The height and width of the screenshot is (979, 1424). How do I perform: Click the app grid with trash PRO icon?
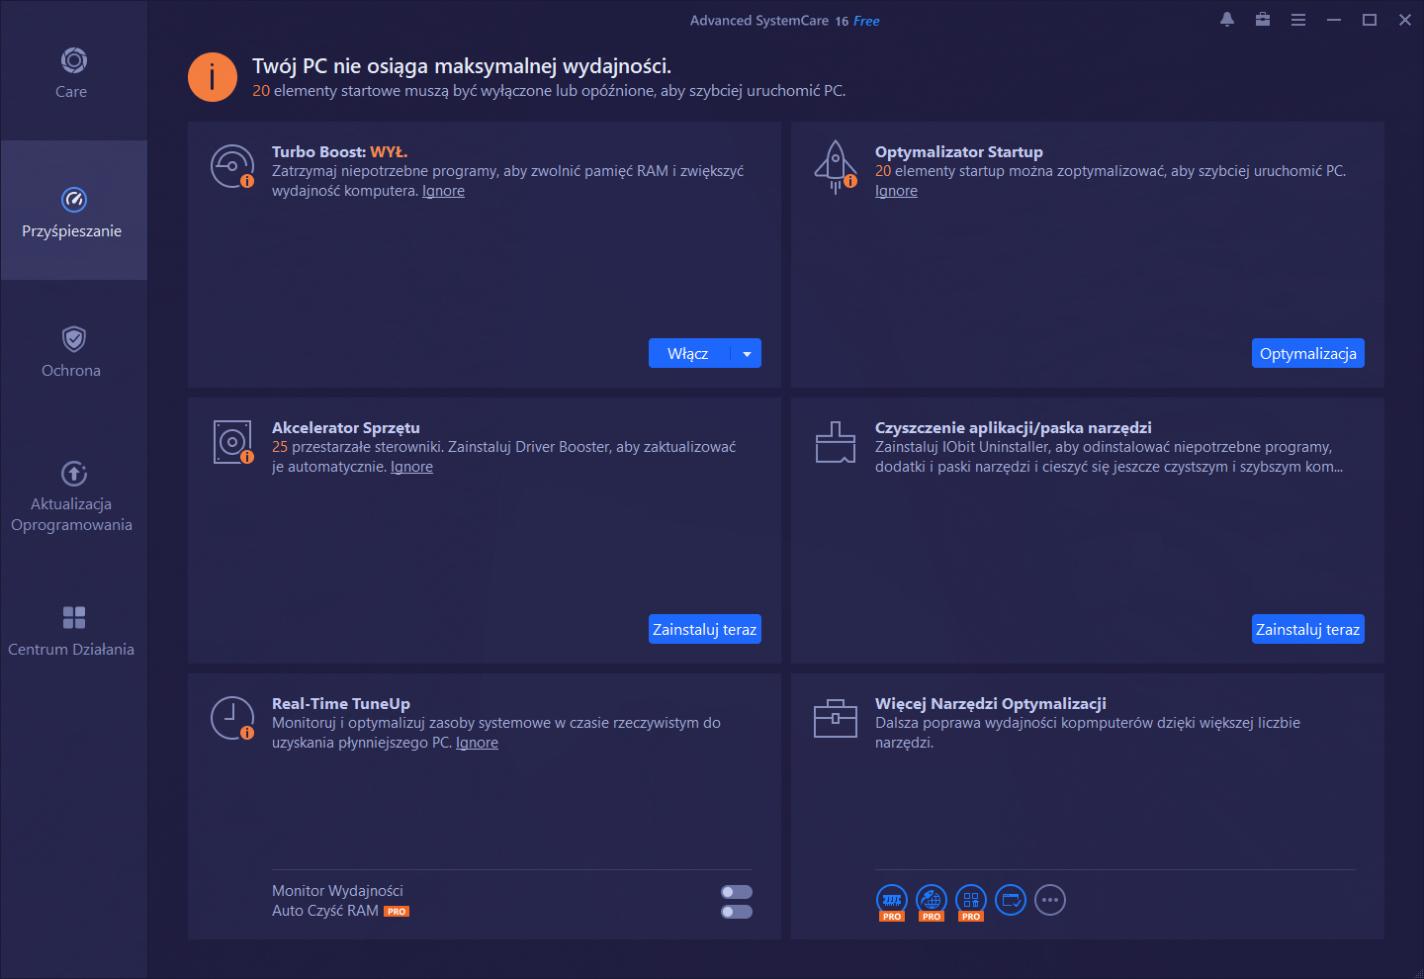pos(970,899)
